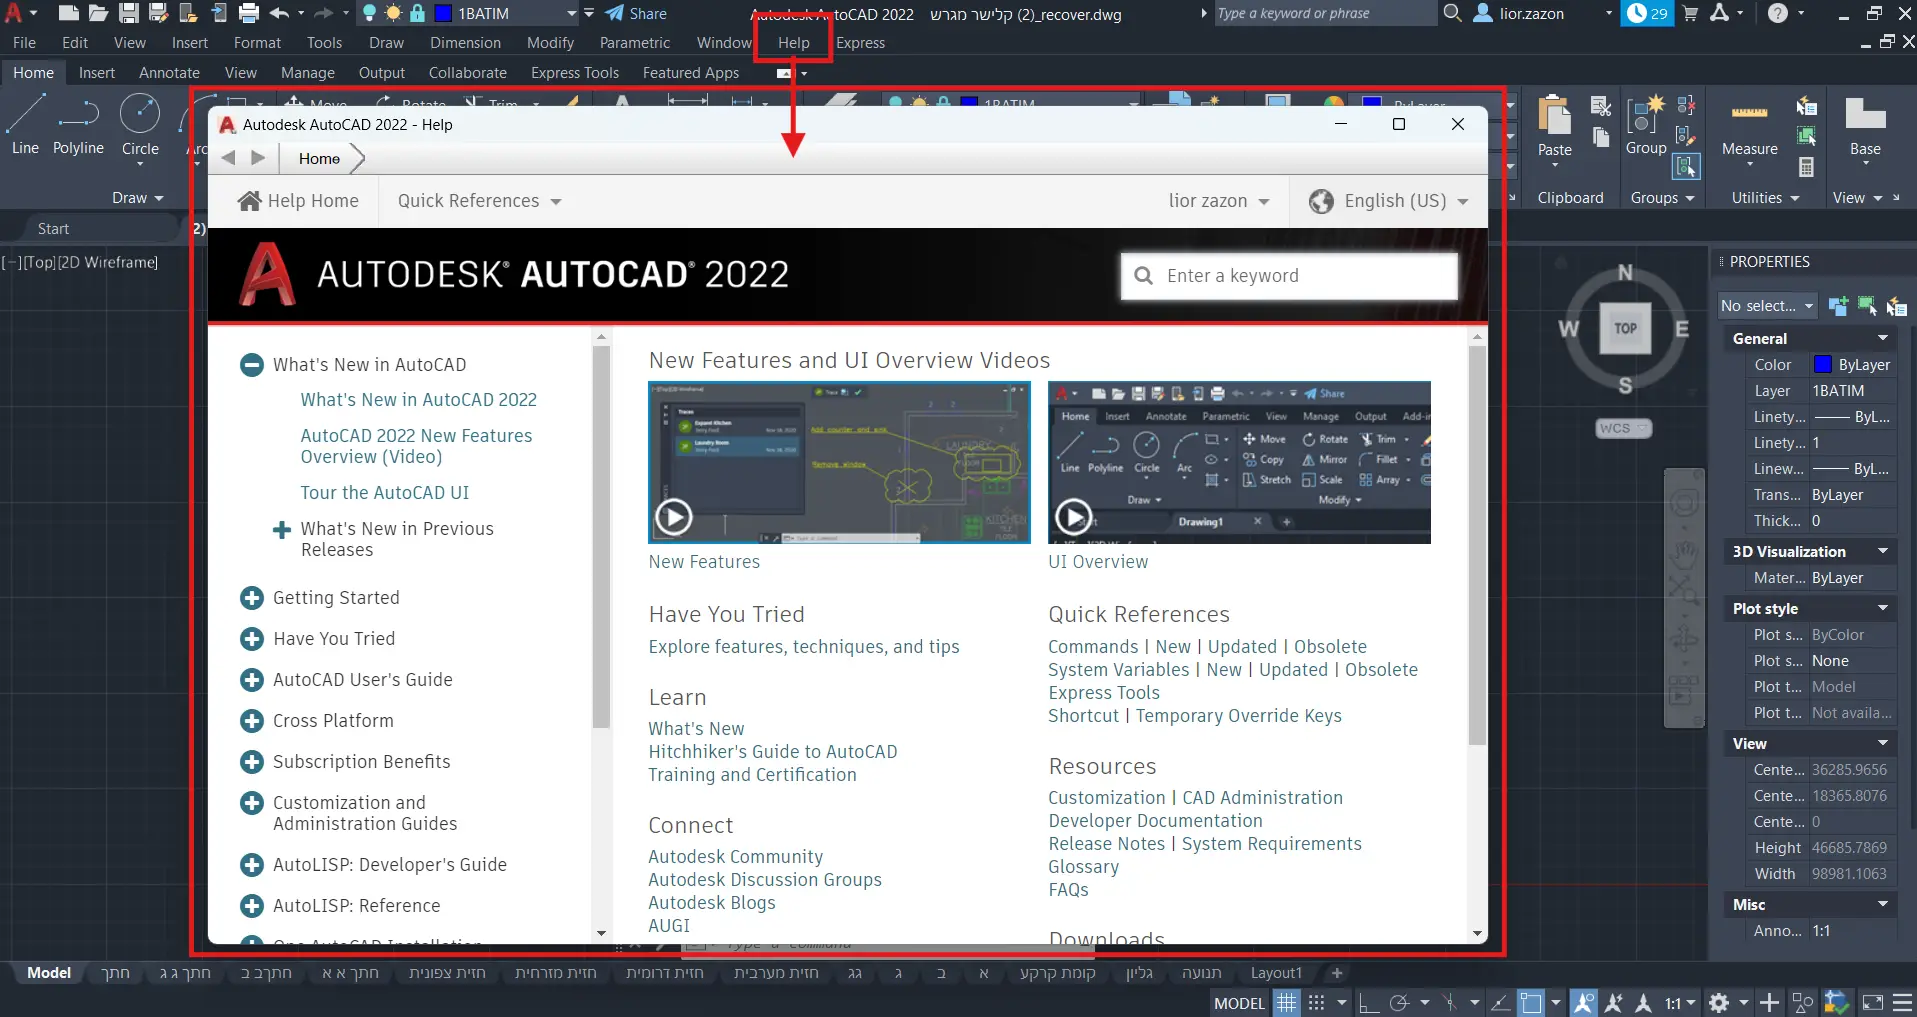Screen dimensions: 1917x1017
Task: Expand the AutoCAD User's Guide node
Action: coord(252,680)
